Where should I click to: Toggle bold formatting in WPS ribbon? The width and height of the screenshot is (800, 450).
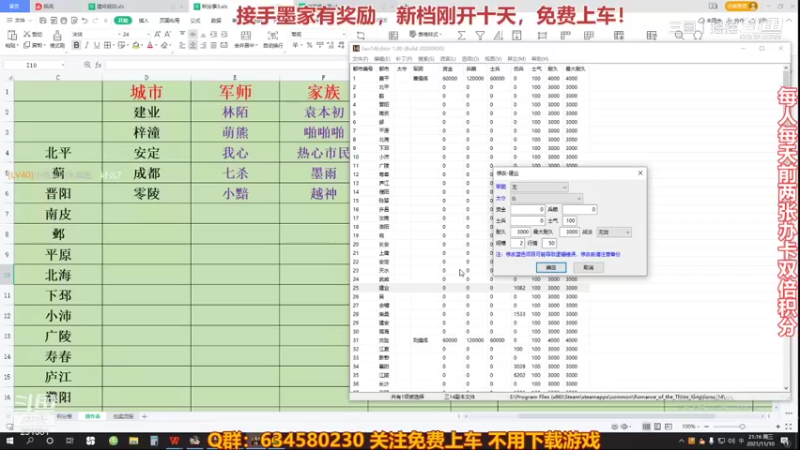click(x=77, y=45)
